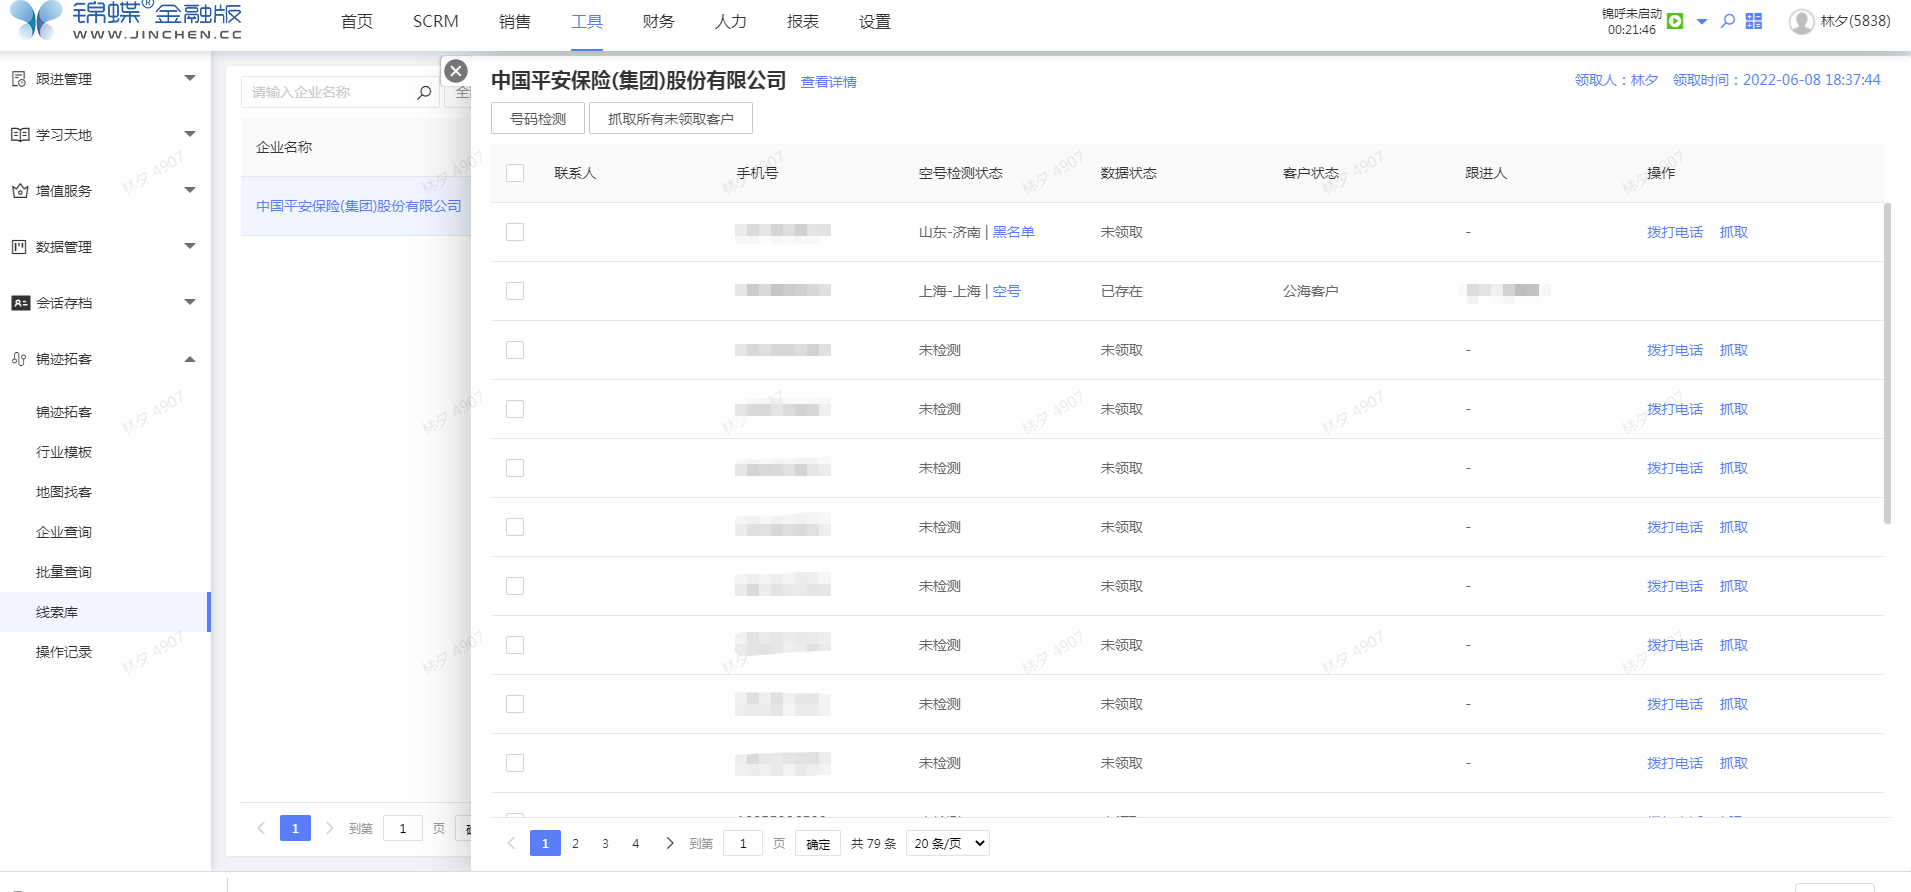Viewport: 1911px width, 892px height.
Task: Click 拨打电话 in 黑名单 row
Action: 1675,232
